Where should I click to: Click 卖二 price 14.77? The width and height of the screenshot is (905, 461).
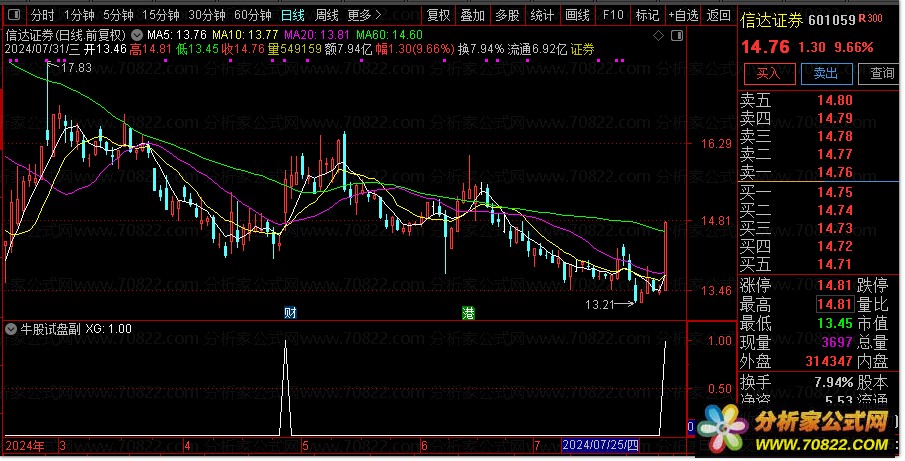tap(835, 154)
